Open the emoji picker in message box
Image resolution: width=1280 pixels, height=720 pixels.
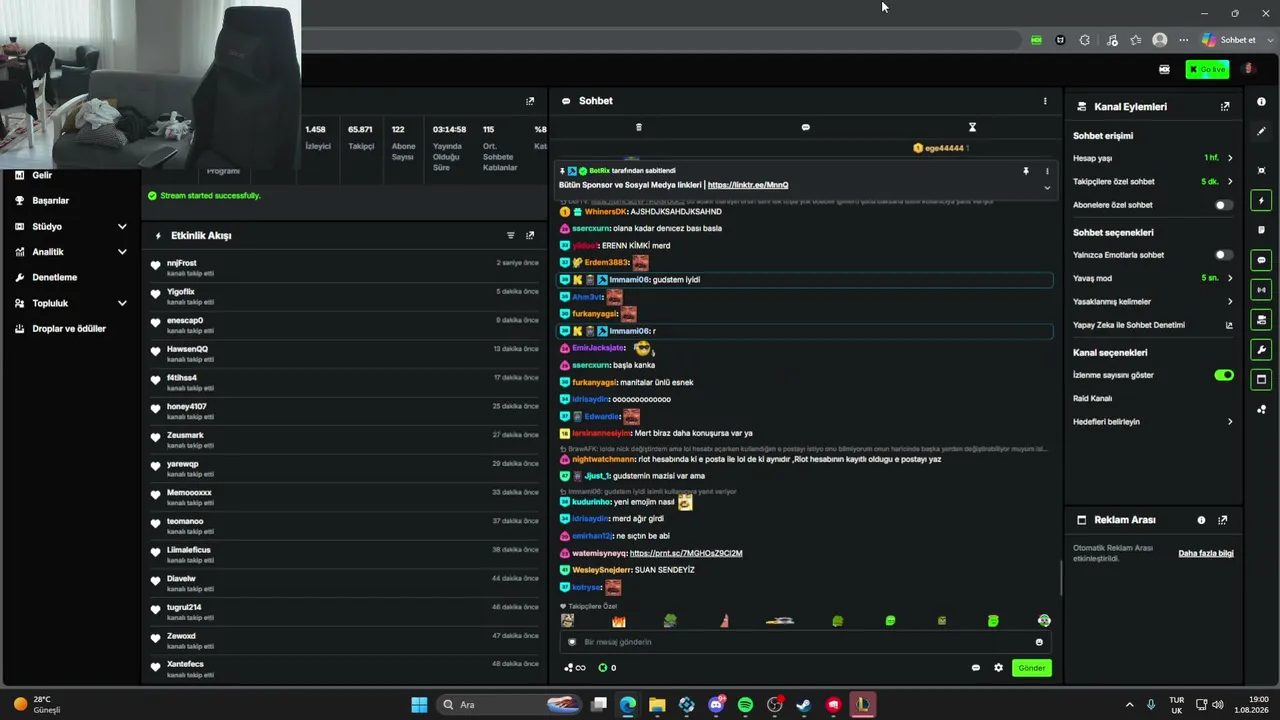tap(1039, 642)
